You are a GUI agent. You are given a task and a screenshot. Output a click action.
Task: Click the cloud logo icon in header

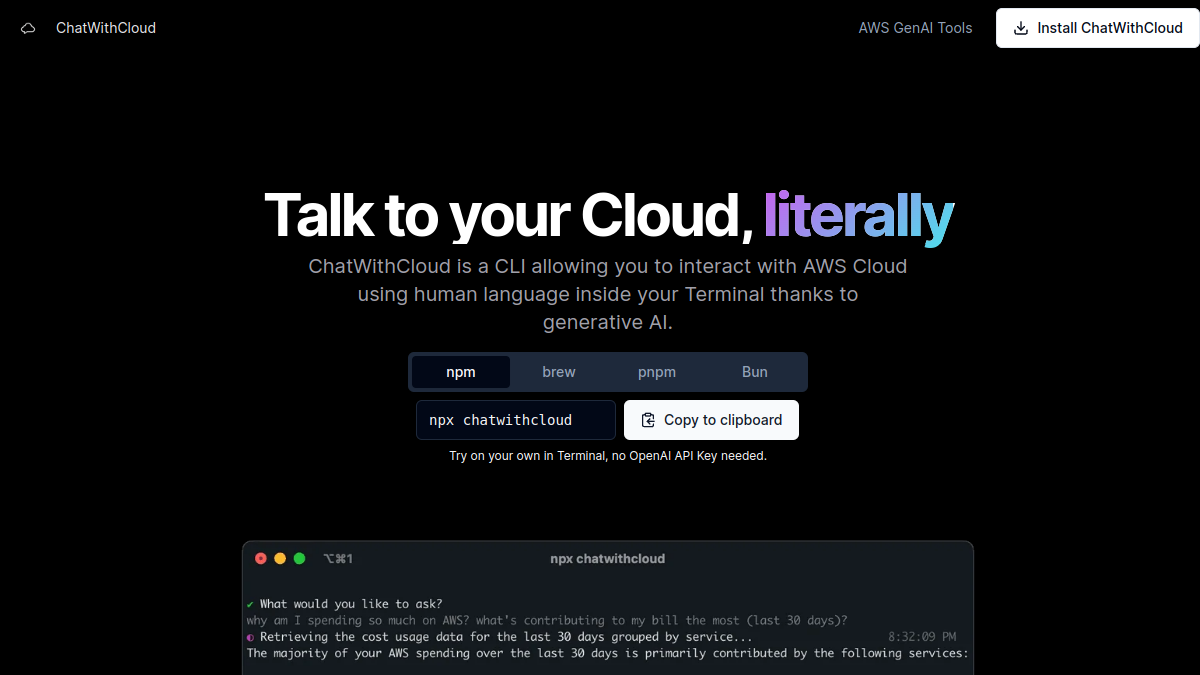click(x=28, y=28)
